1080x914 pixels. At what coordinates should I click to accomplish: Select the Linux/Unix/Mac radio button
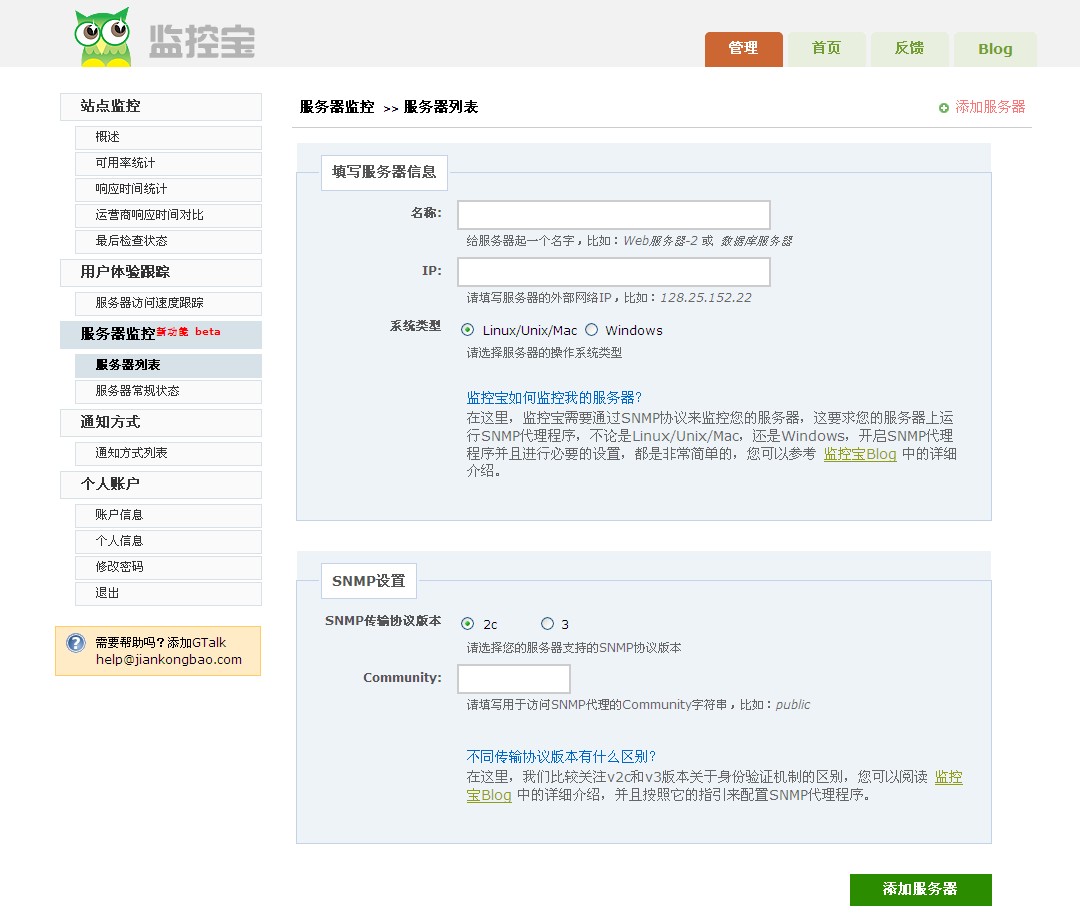coord(468,330)
